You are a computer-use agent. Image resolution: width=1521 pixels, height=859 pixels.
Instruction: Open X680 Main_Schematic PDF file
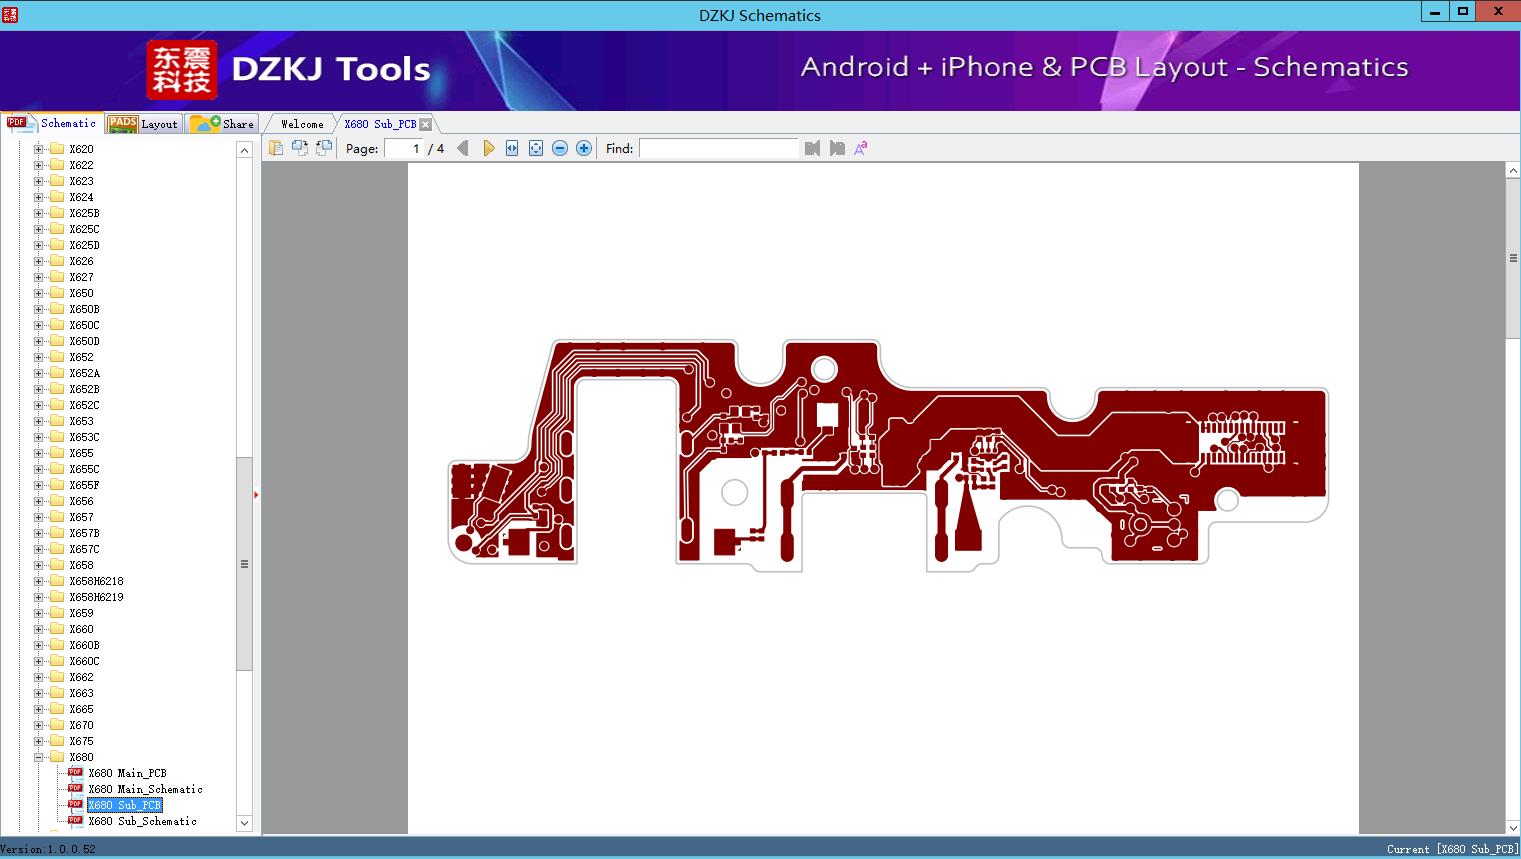point(145,789)
